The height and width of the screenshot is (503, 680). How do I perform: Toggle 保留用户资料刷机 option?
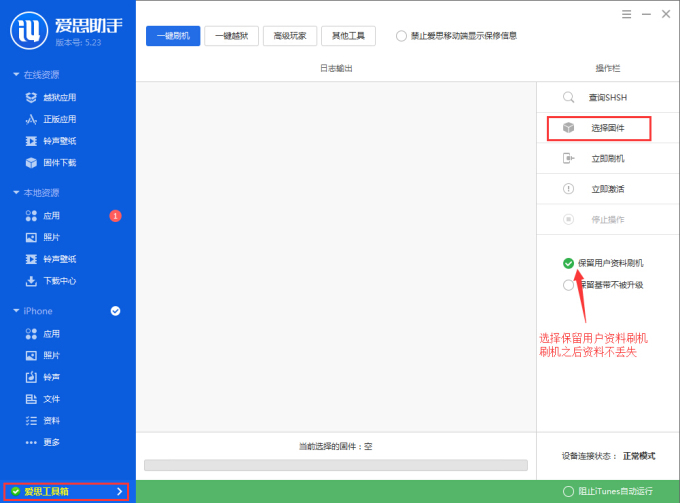pyautogui.click(x=568, y=263)
